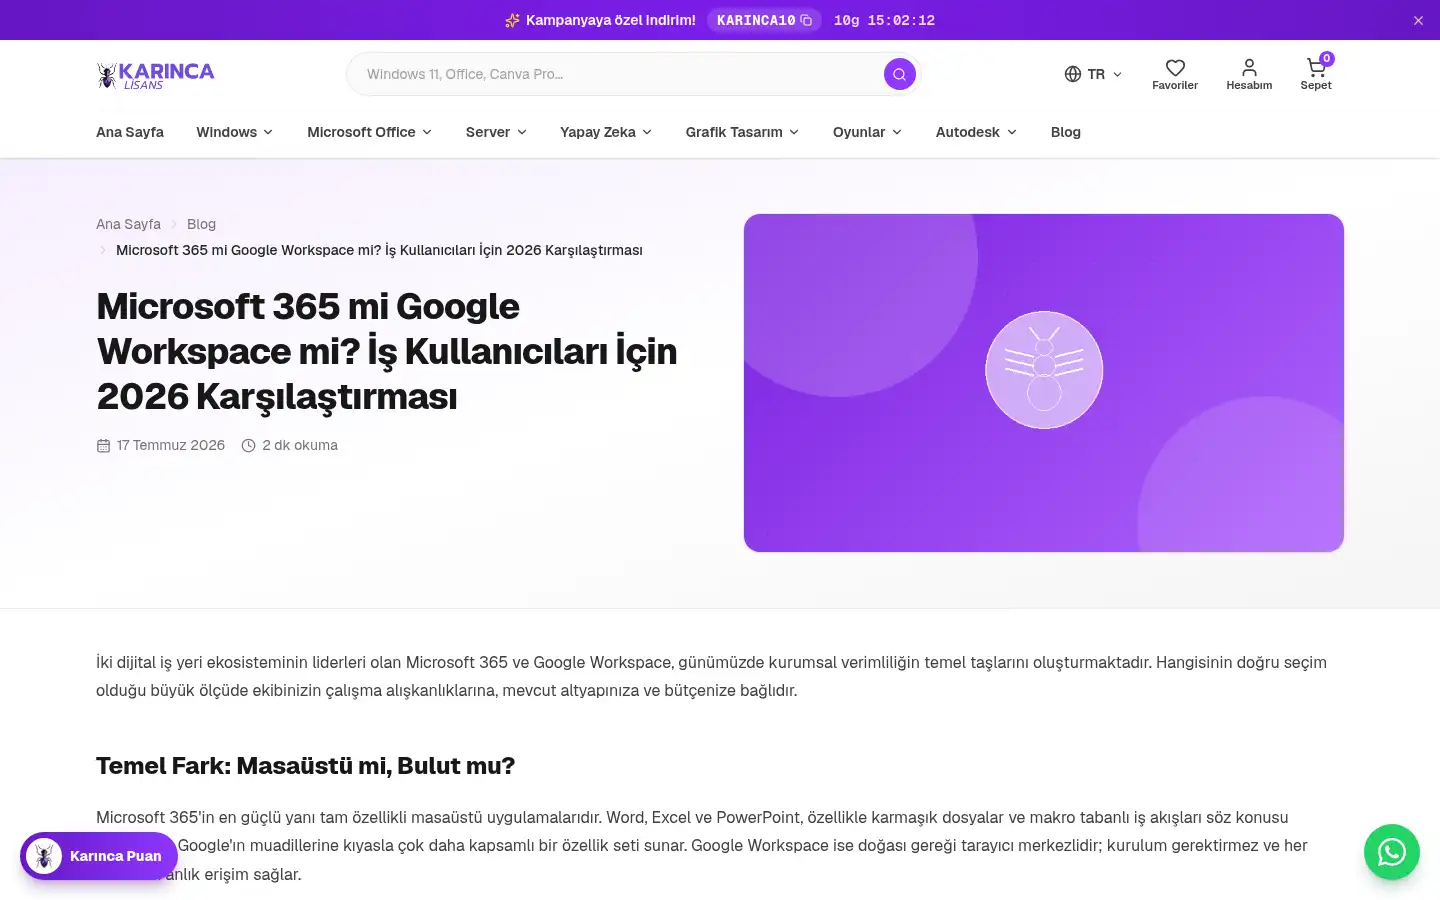Click the Kampanyaya özel indirim text
Screen dimensions: 1440x900
click(611, 20)
